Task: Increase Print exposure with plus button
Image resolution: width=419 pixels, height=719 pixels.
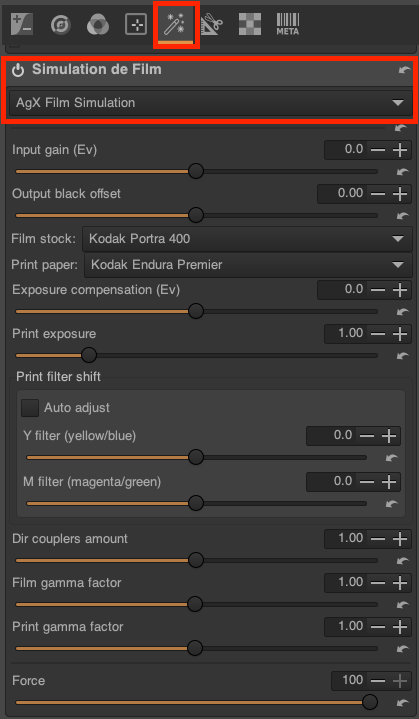Action: (x=400, y=333)
